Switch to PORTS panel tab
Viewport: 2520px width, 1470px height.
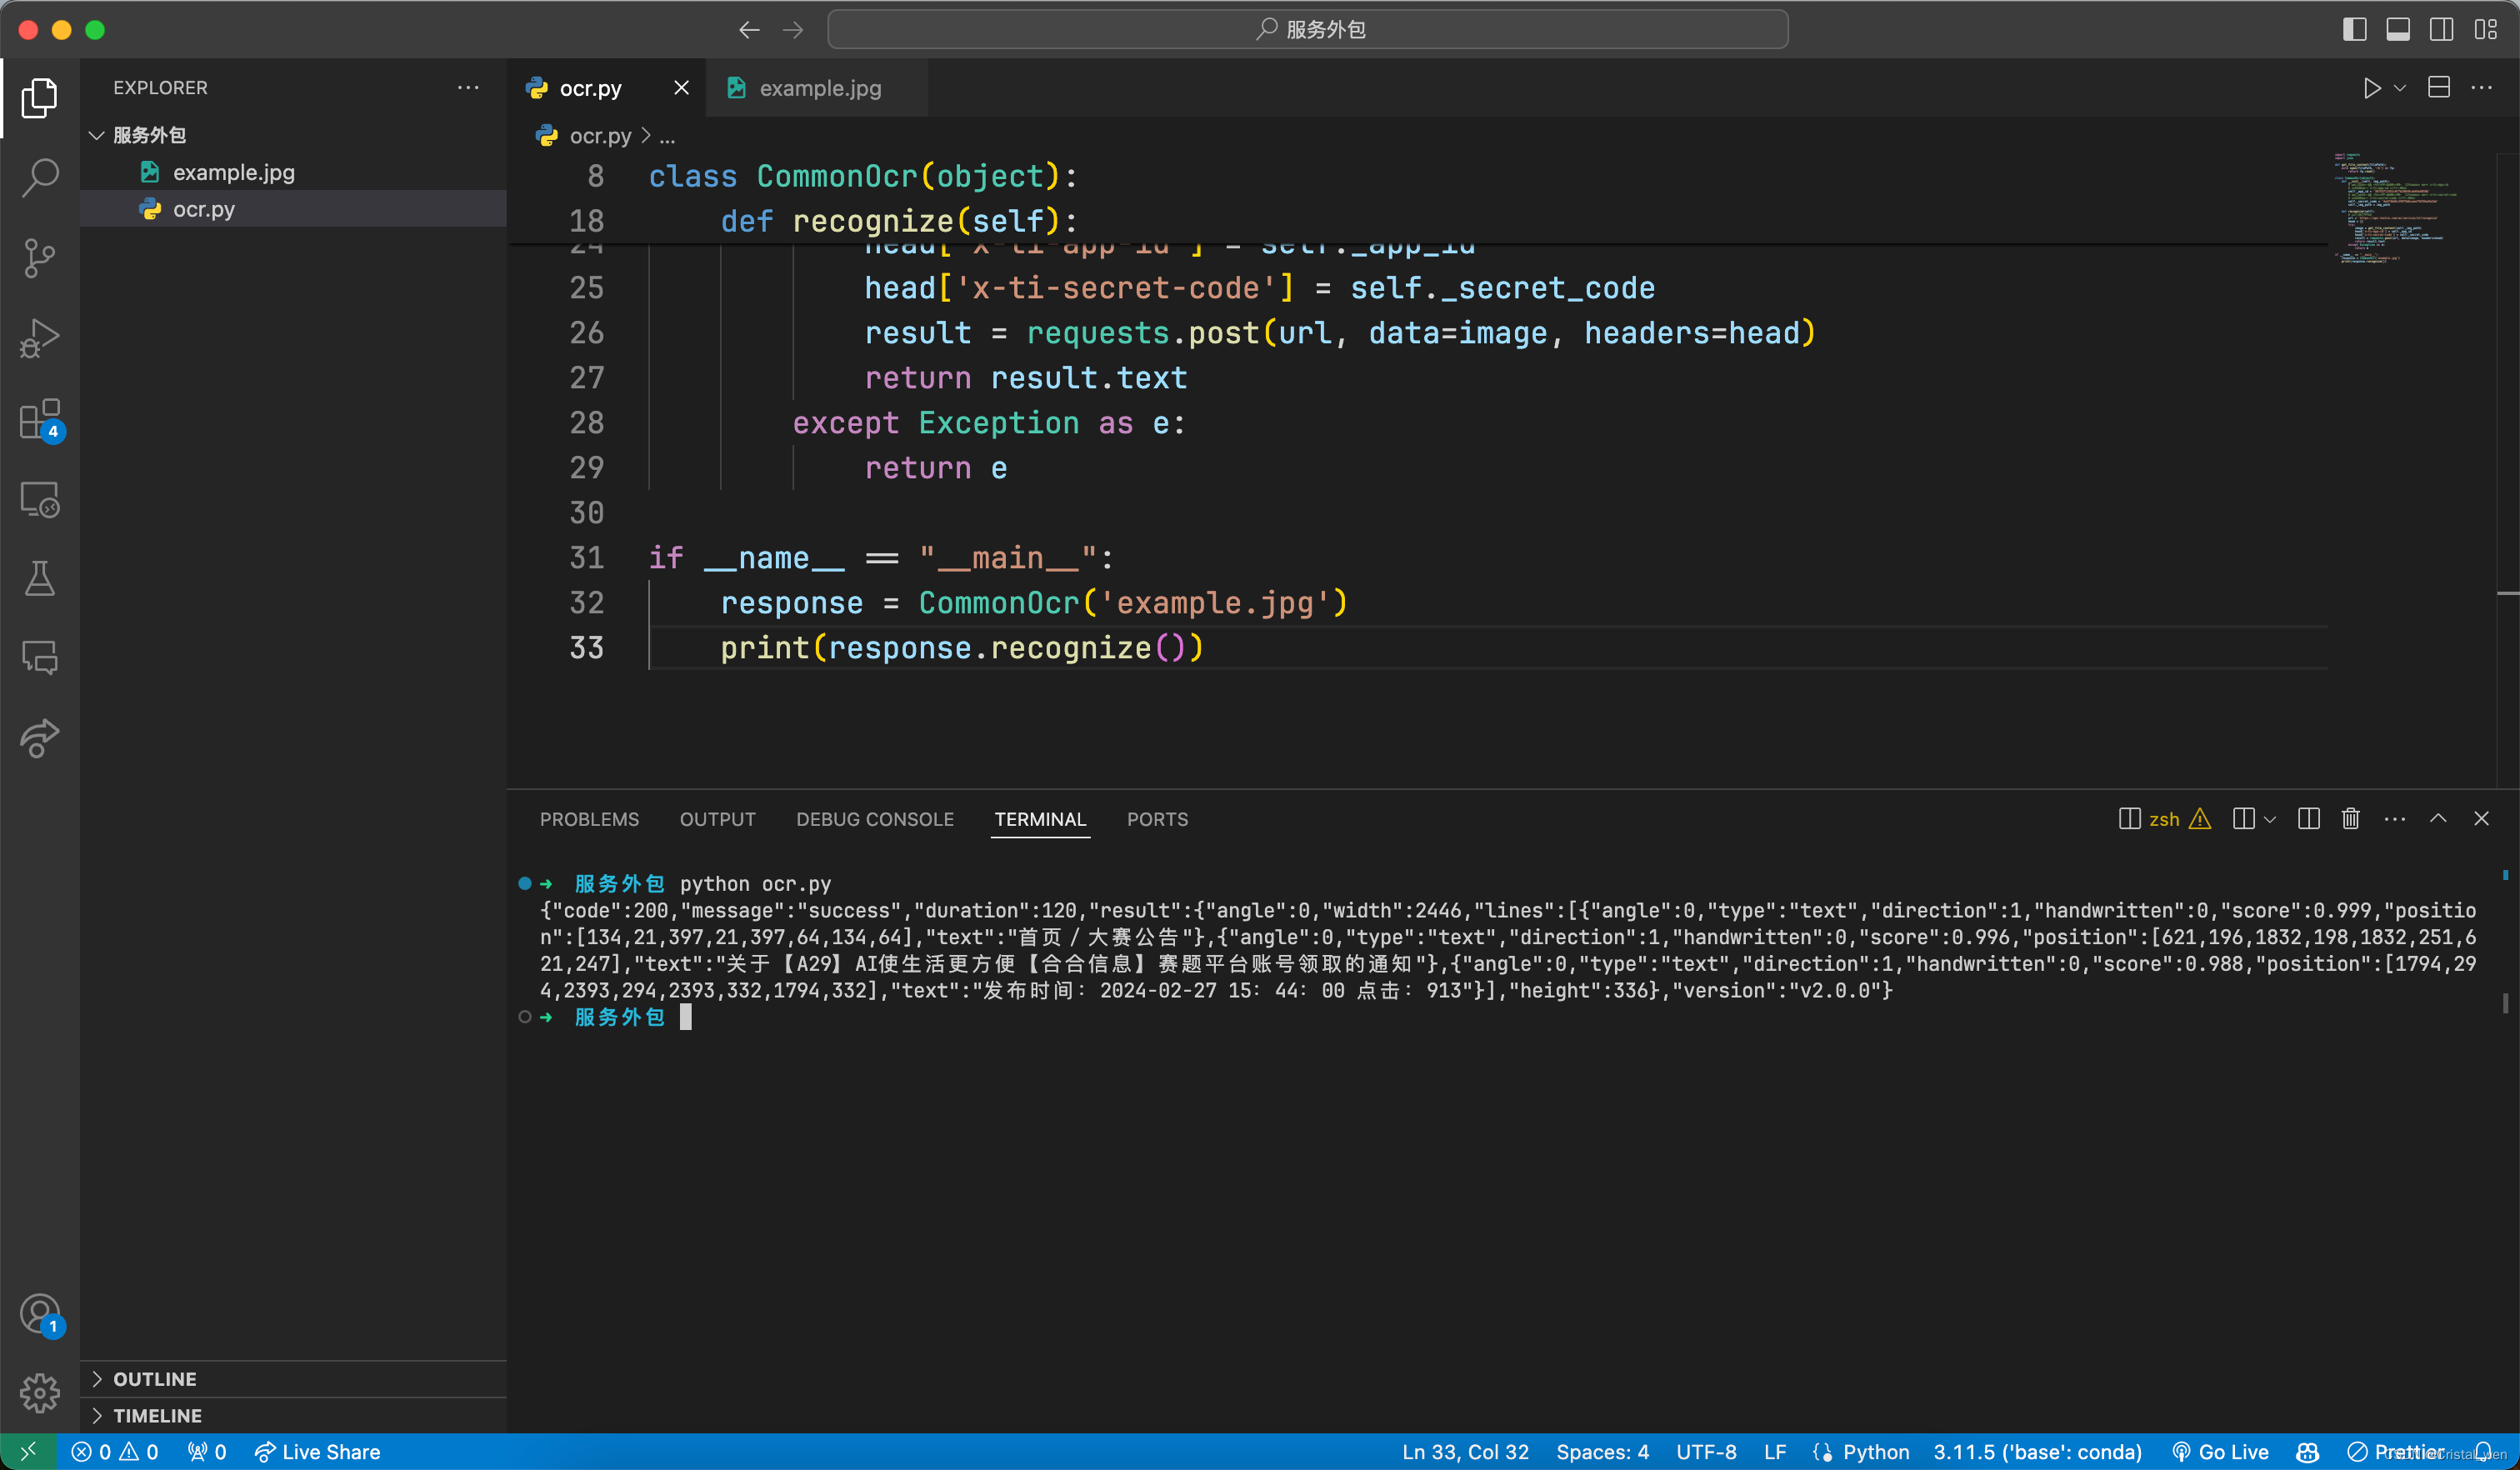coord(1157,819)
